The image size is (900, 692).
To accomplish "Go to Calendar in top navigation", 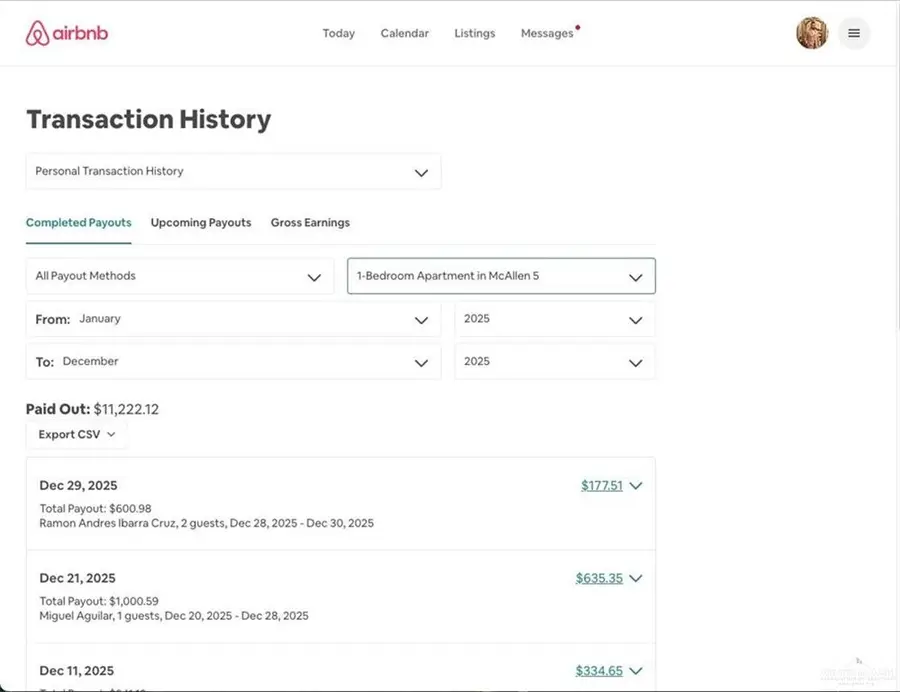I will tap(404, 33).
